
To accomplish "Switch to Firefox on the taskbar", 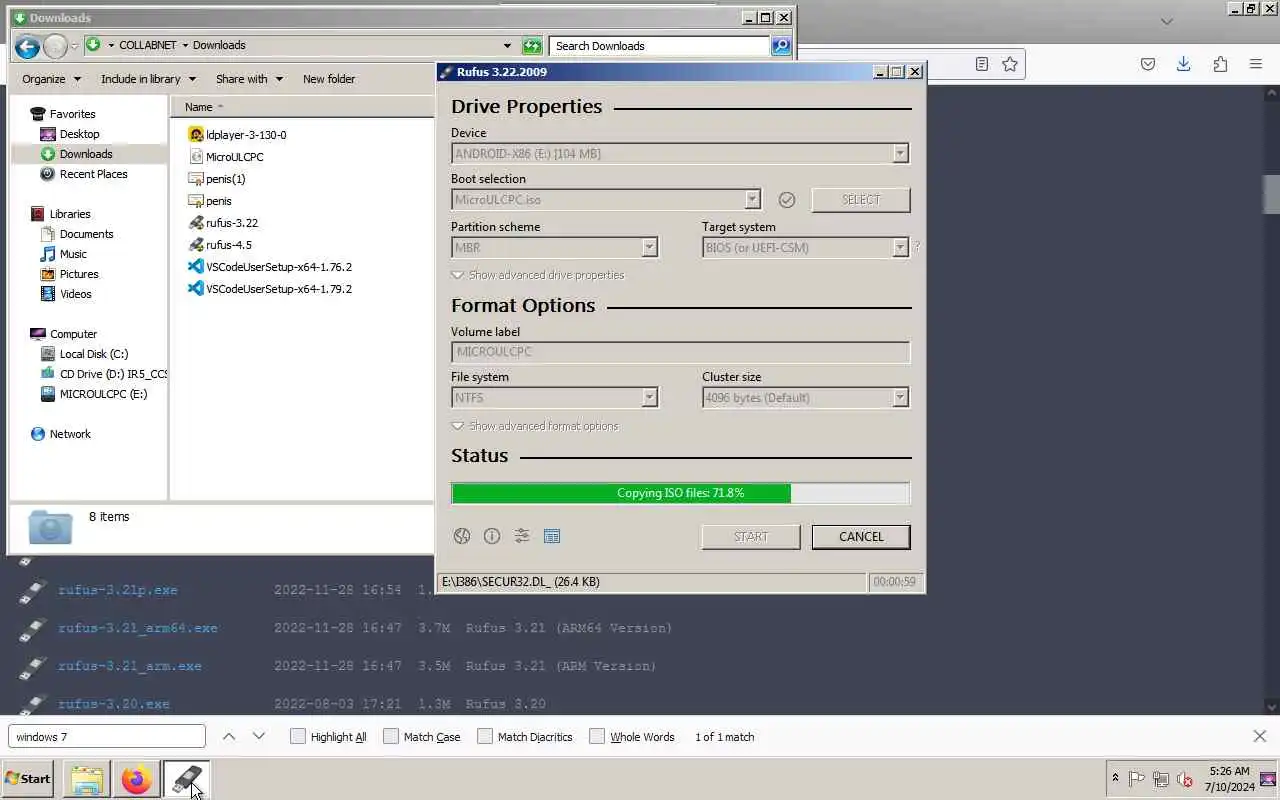I will point(137,779).
